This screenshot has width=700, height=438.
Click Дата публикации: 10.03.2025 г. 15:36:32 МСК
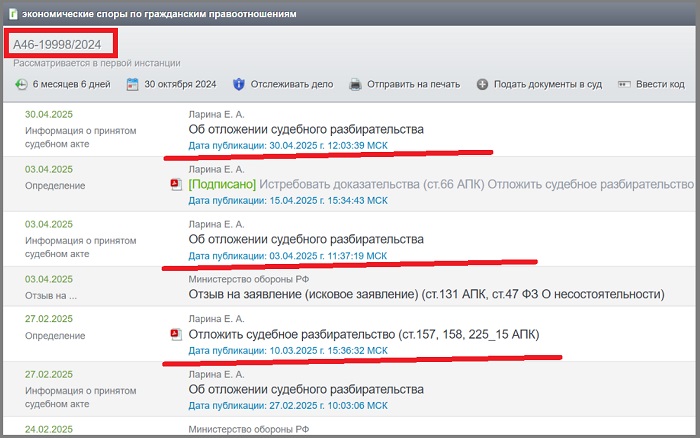click(x=288, y=350)
